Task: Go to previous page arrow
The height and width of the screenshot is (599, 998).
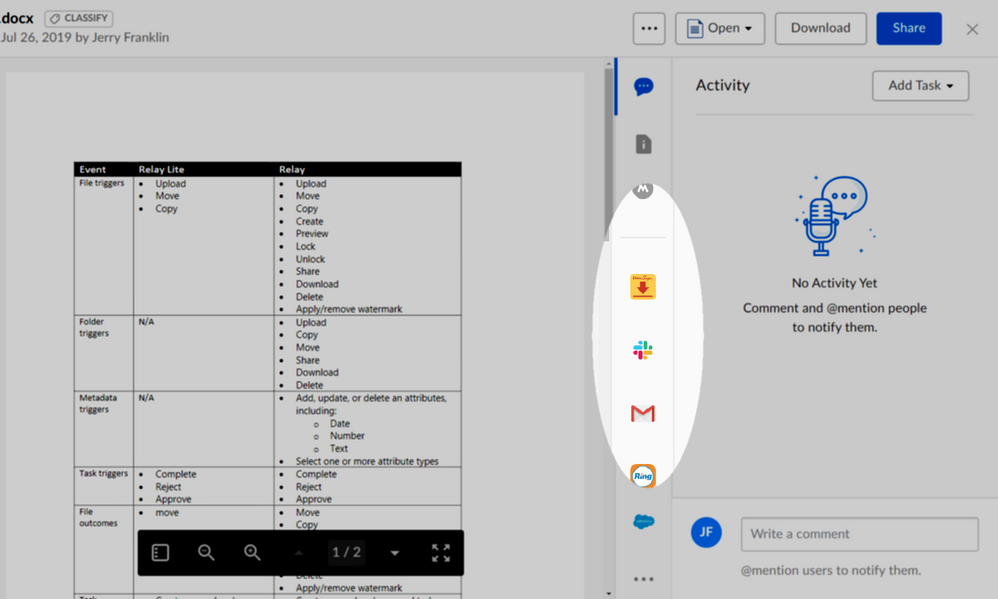Action: (299, 553)
